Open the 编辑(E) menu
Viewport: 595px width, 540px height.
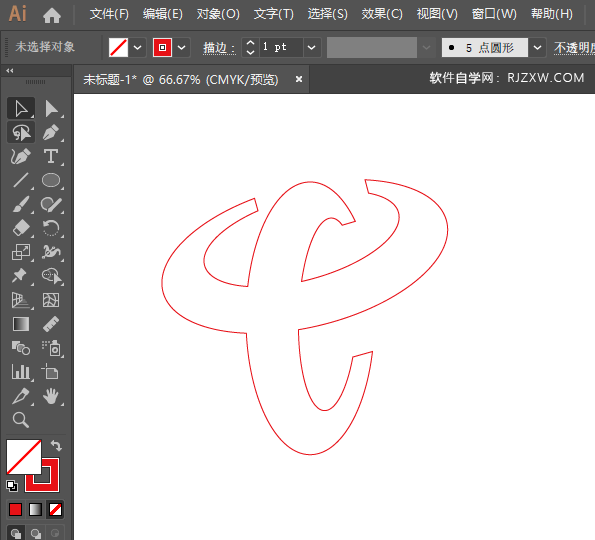[x=163, y=14]
